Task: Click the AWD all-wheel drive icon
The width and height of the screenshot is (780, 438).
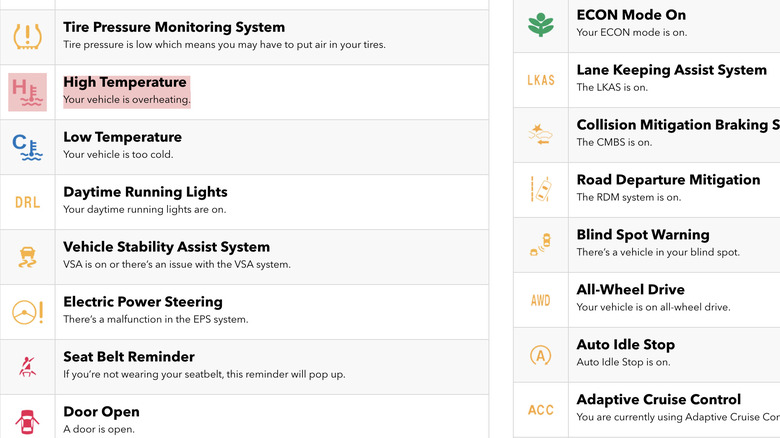Action: click(x=540, y=300)
